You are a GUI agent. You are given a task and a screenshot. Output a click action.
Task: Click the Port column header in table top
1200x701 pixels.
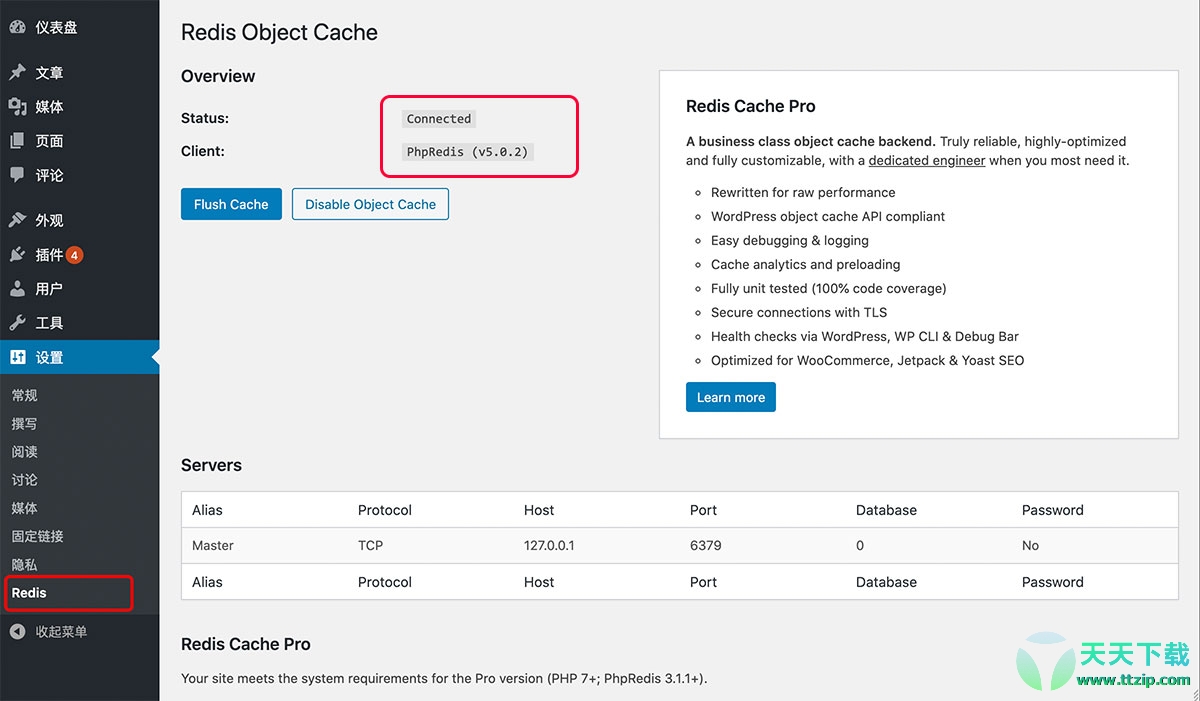coord(703,510)
